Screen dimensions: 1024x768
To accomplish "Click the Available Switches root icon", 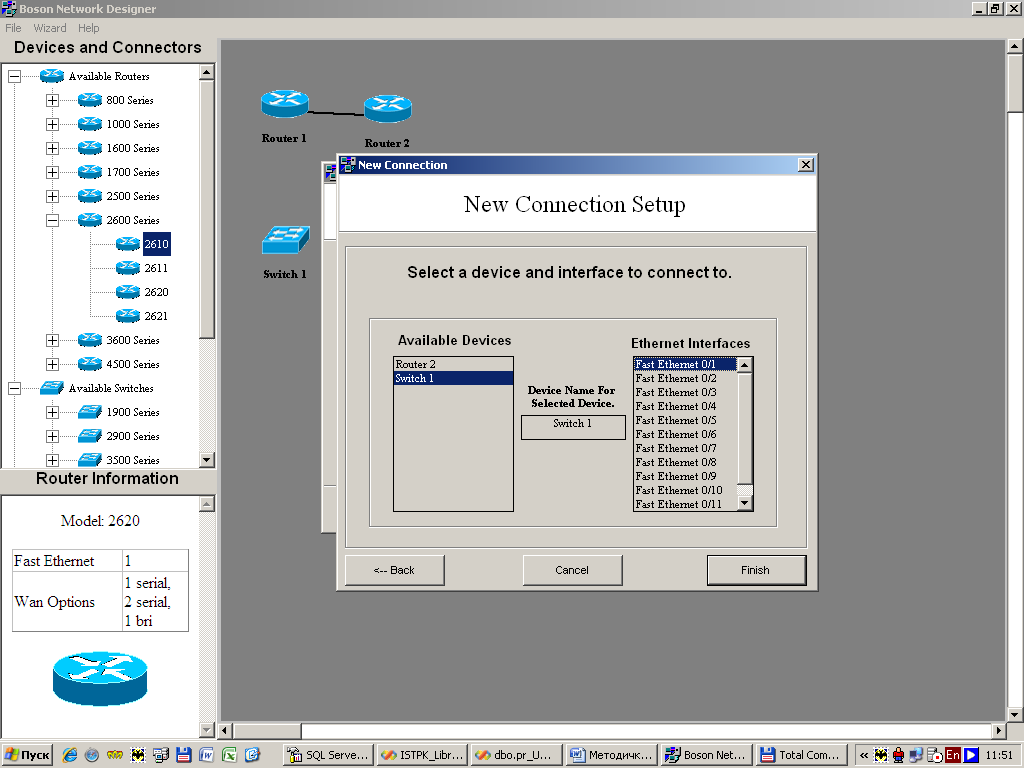I will pos(52,388).
